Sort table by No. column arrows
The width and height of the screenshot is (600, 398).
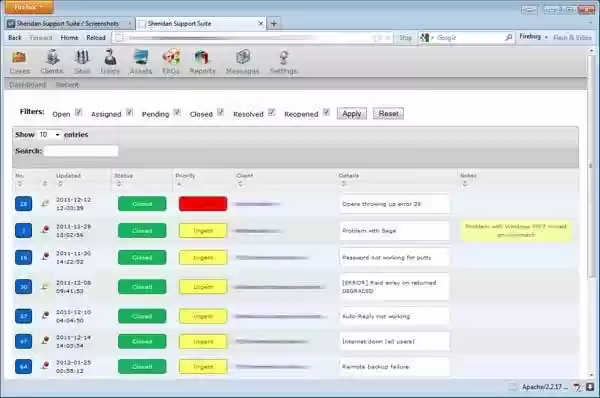(x=19, y=184)
